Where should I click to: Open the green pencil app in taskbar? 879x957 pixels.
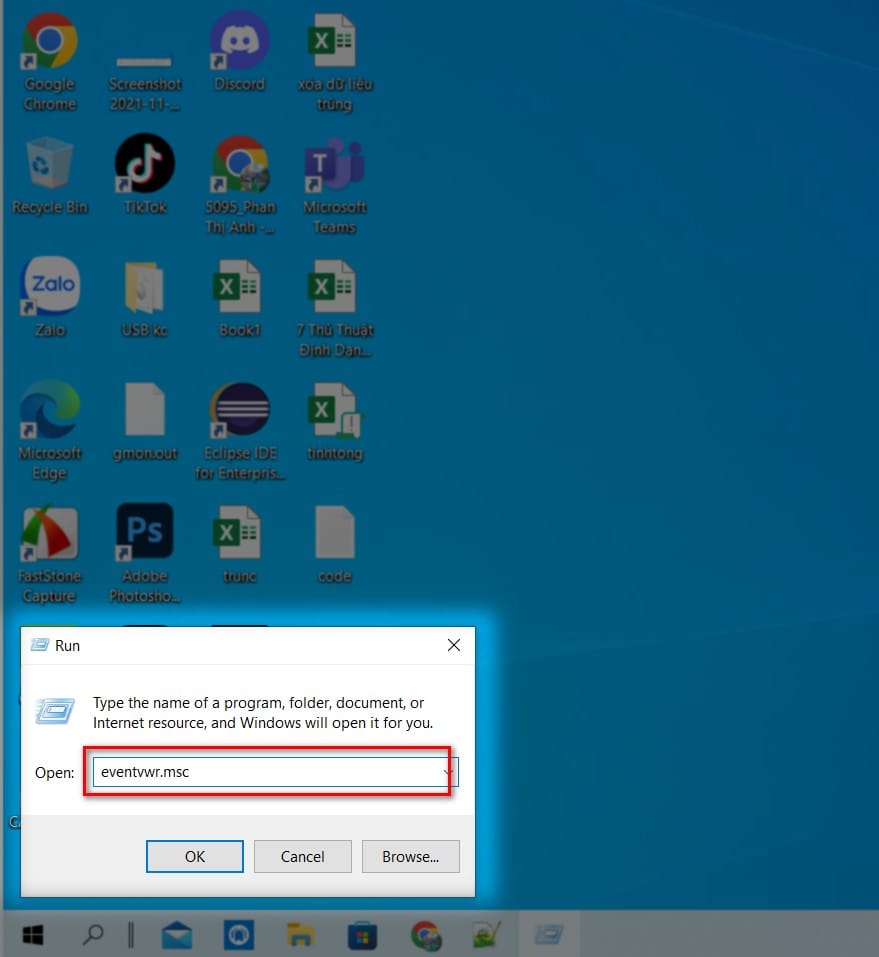487,934
